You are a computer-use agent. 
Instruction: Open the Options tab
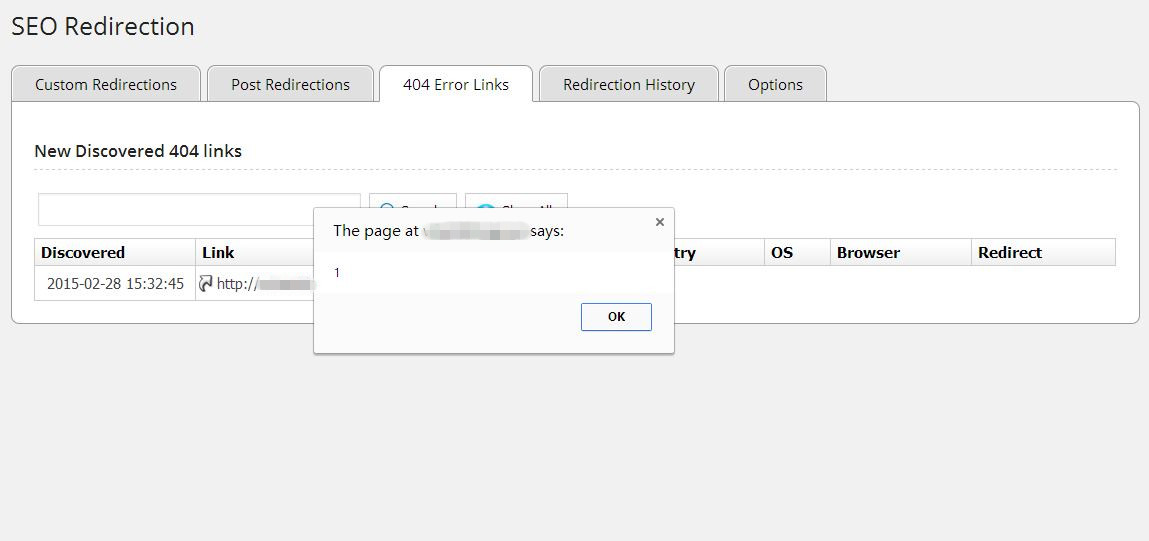point(775,84)
